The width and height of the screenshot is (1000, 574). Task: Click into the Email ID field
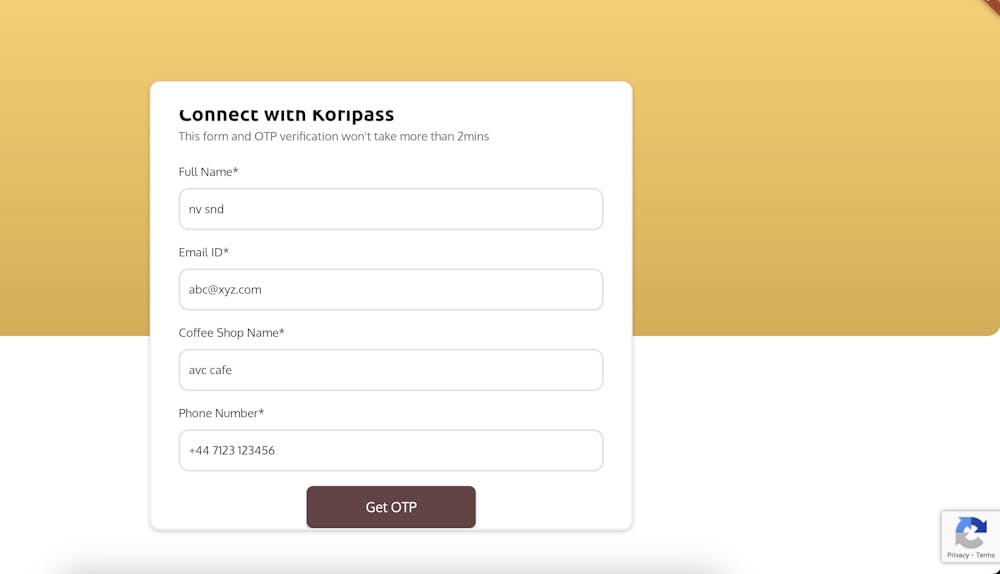[x=390, y=290]
